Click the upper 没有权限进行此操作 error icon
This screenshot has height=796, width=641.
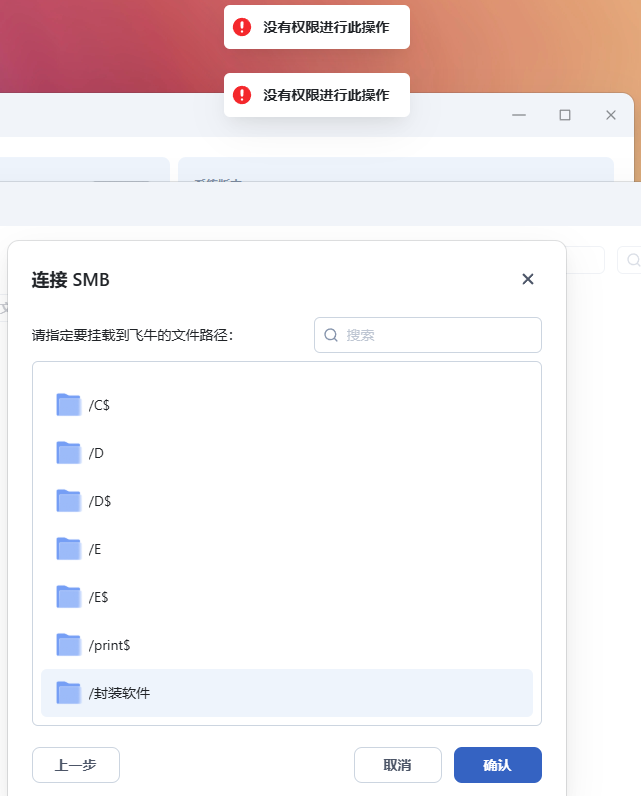[242, 27]
